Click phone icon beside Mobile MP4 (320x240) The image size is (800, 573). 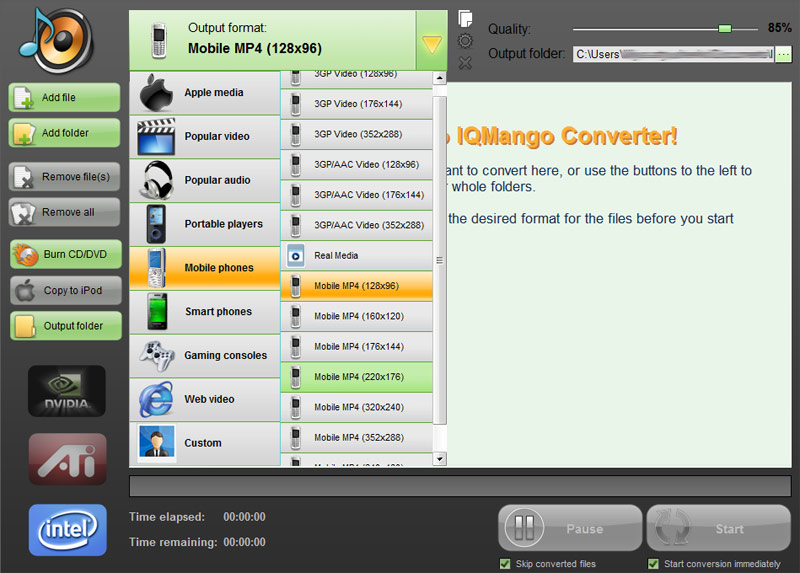(295, 408)
